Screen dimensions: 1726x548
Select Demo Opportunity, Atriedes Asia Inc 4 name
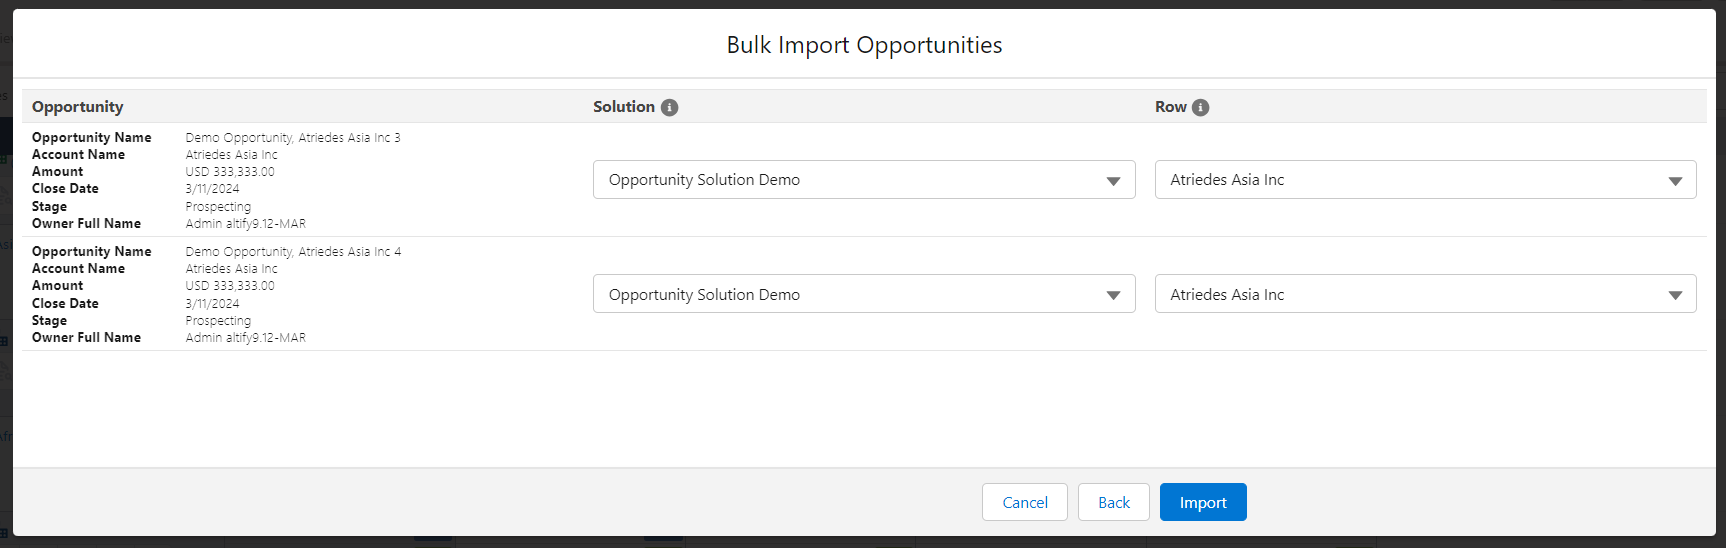point(292,252)
